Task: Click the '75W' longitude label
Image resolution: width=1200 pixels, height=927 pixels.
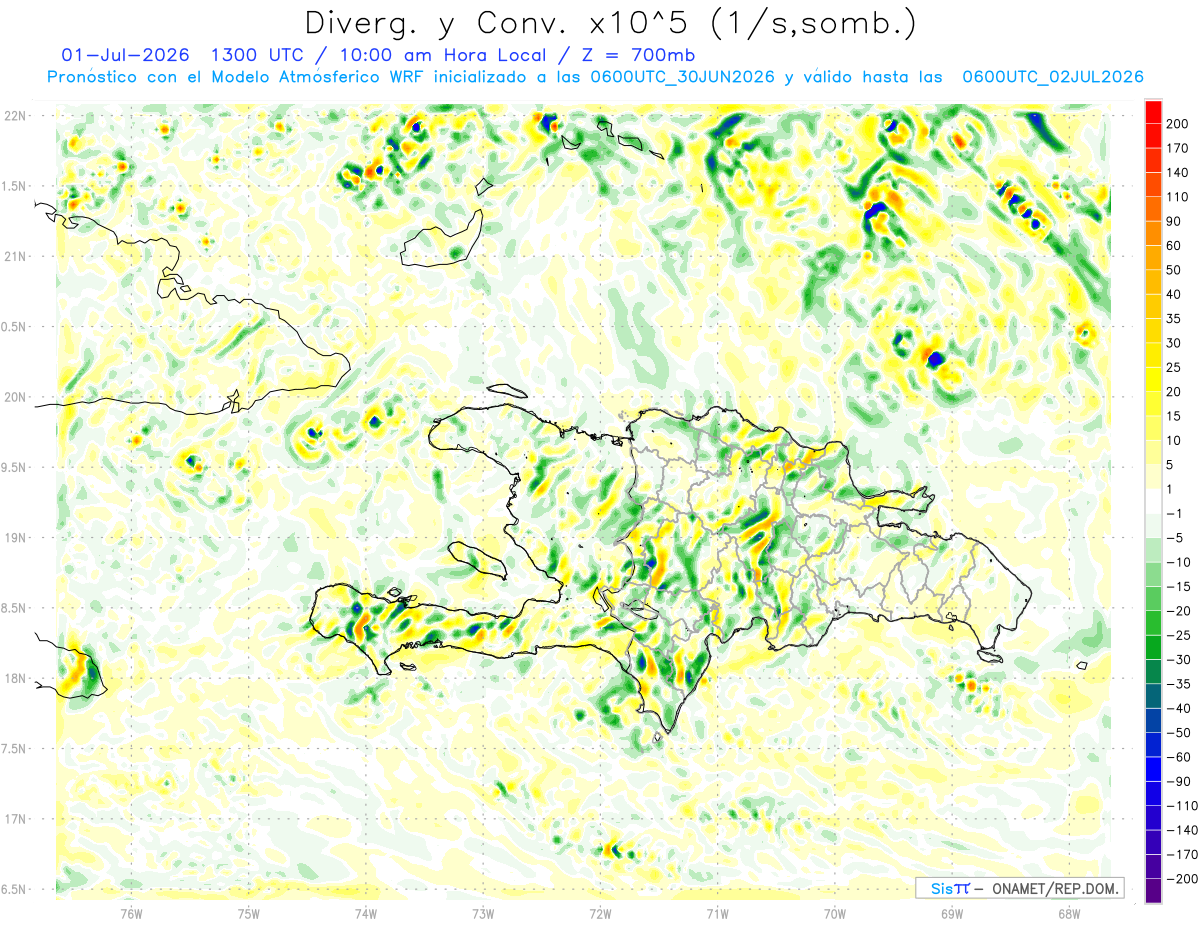Action: 249,913
